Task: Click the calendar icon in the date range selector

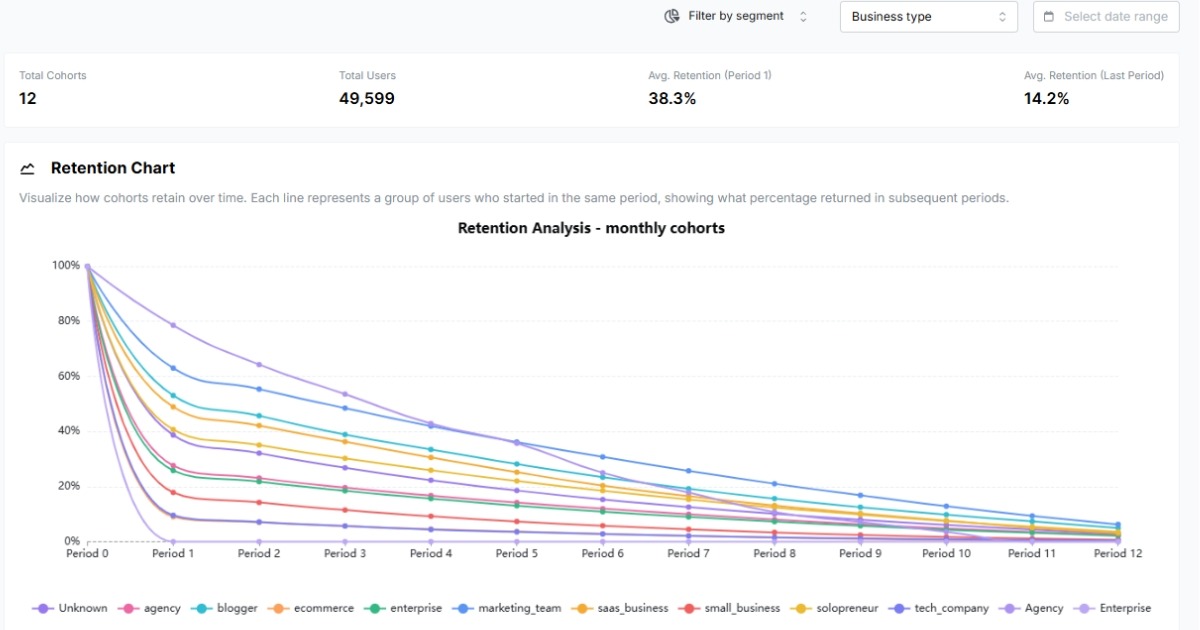Action: point(1048,16)
